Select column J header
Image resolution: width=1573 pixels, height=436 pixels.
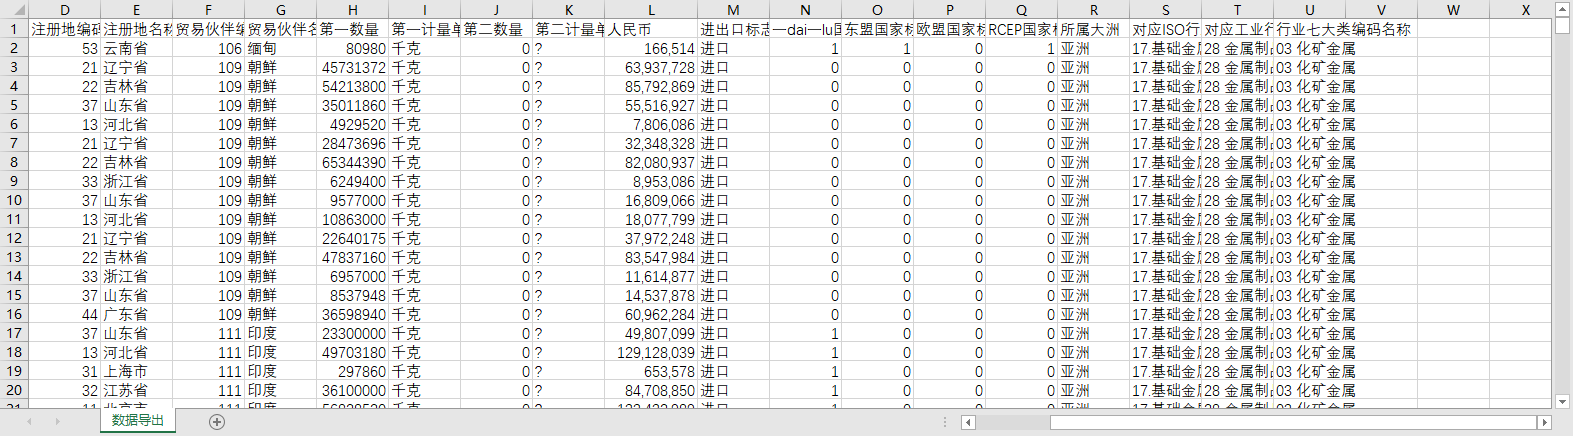pos(497,10)
